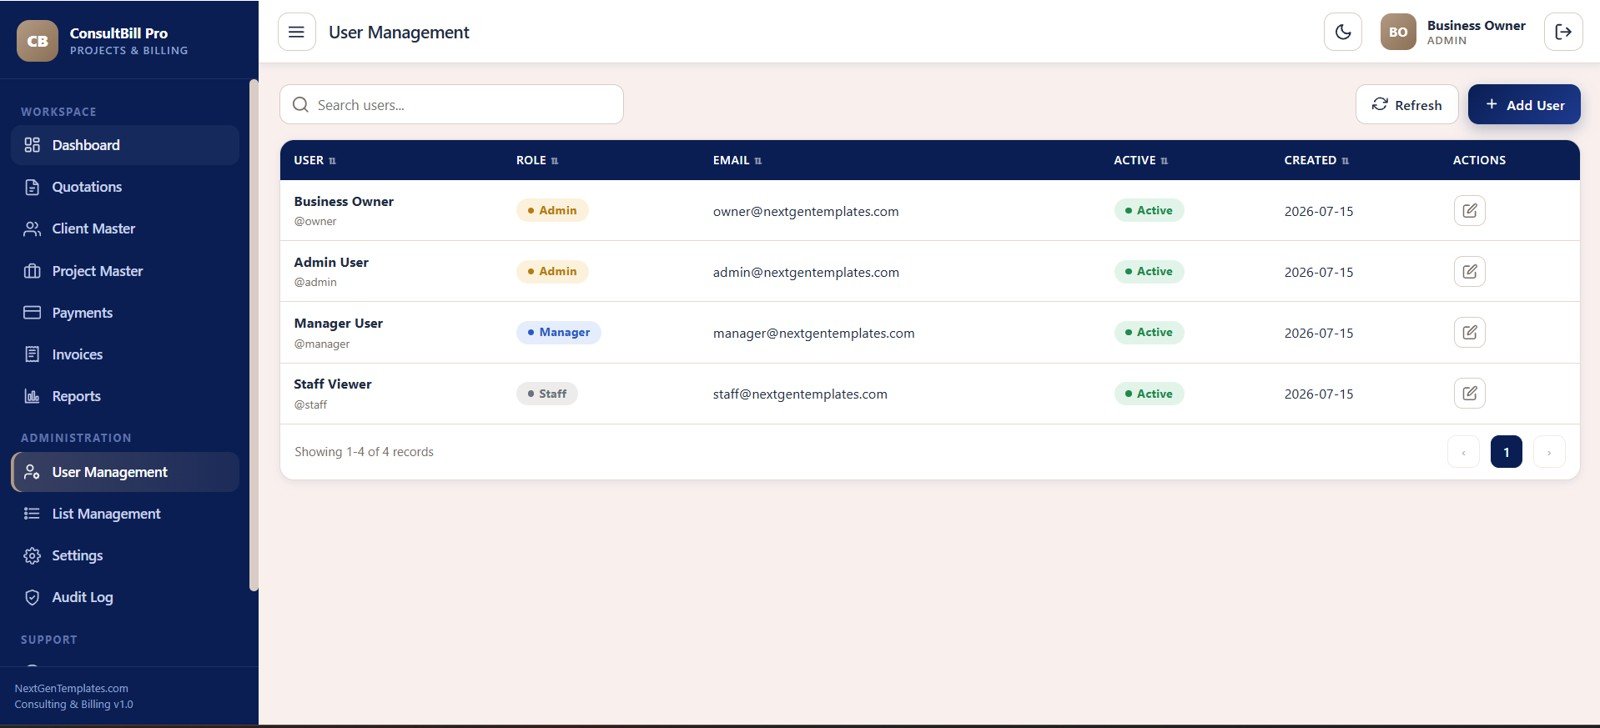Edit Admin User with its pencil icon

1469,272
